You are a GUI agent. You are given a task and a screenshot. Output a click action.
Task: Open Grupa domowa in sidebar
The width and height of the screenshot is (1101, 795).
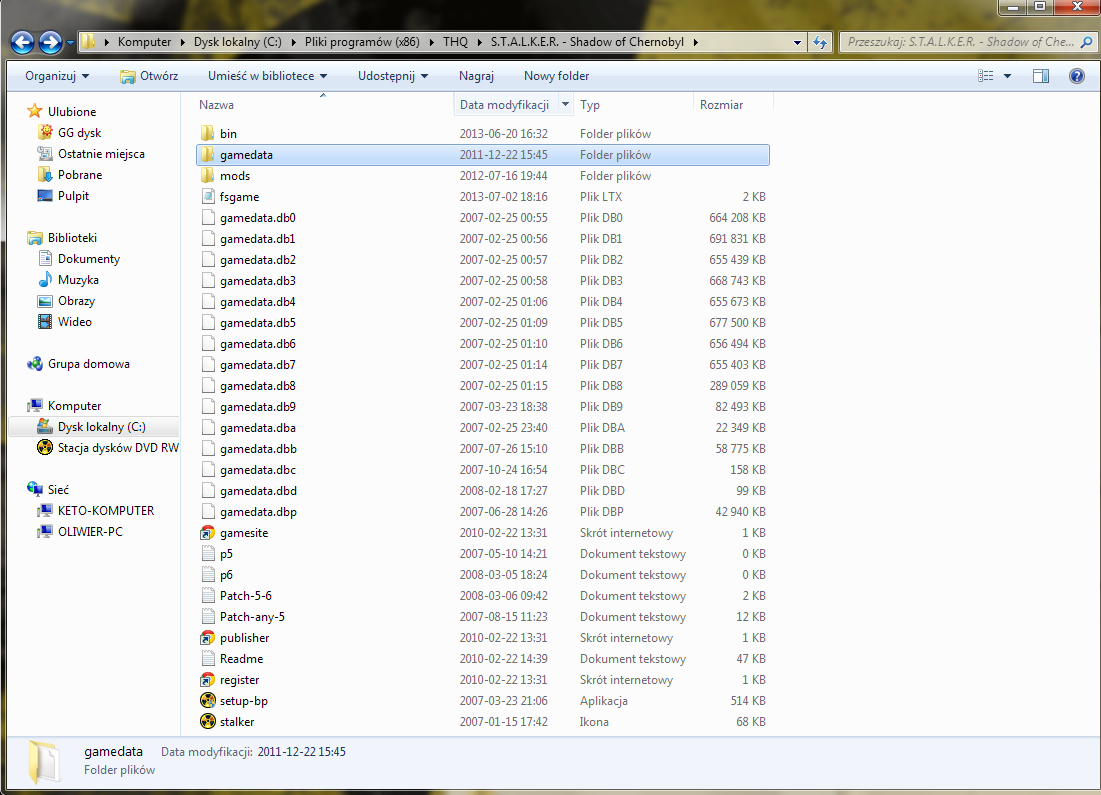pos(88,364)
